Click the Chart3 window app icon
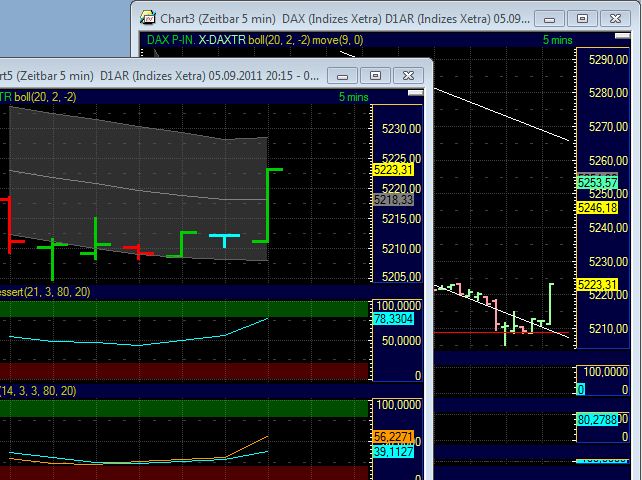Viewport: 642px width, 480px height. click(x=148, y=18)
